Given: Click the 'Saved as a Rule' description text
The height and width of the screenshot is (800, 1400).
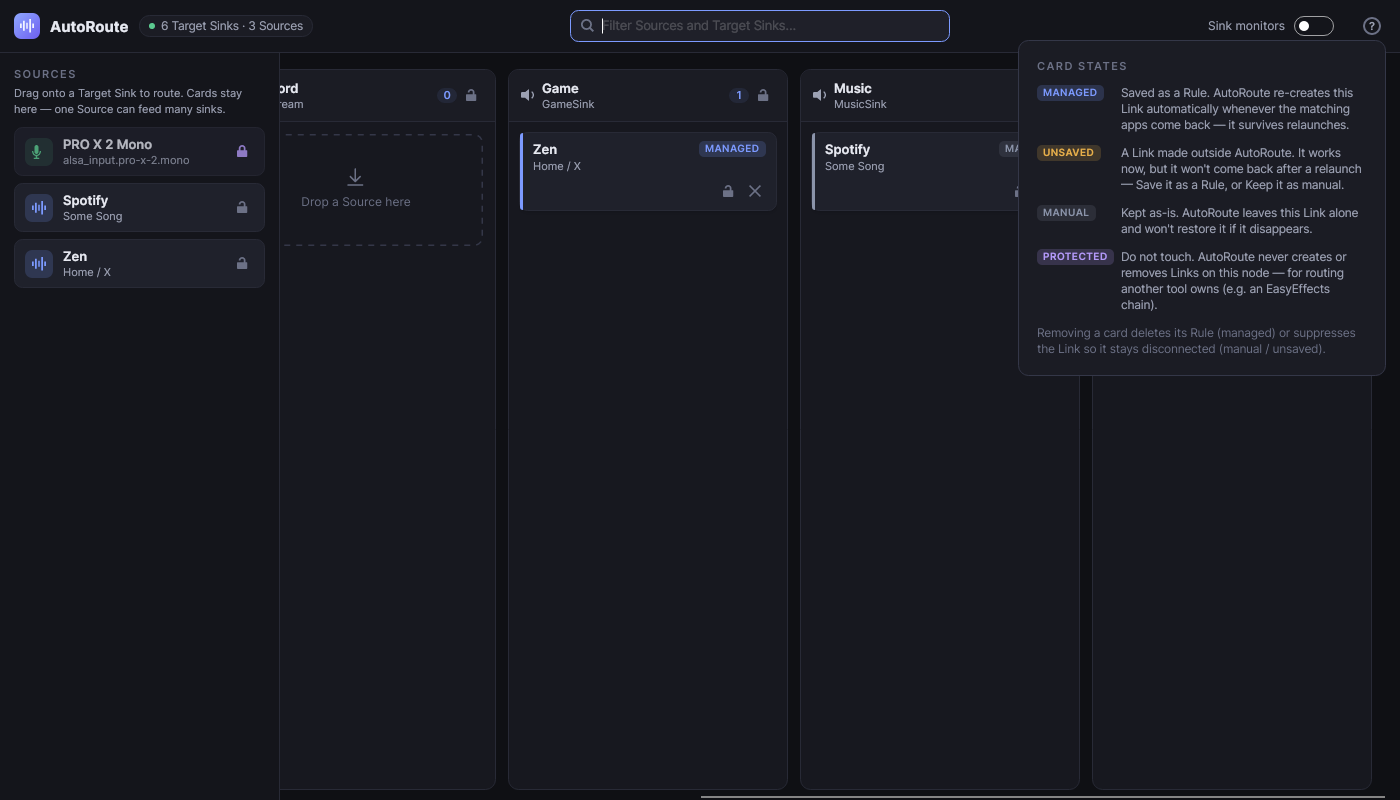Looking at the screenshot, I should [x=1236, y=109].
